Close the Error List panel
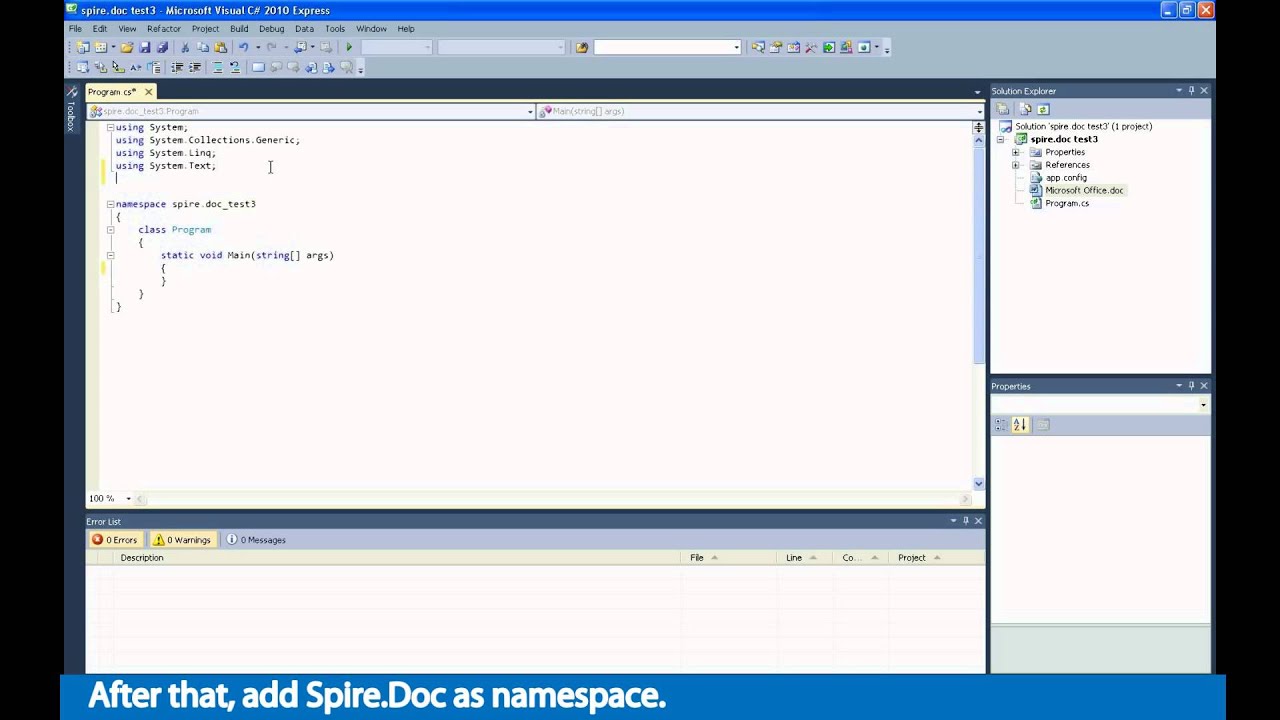This screenshot has height=720, width=1280. pyautogui.click(x=978, y=521)
